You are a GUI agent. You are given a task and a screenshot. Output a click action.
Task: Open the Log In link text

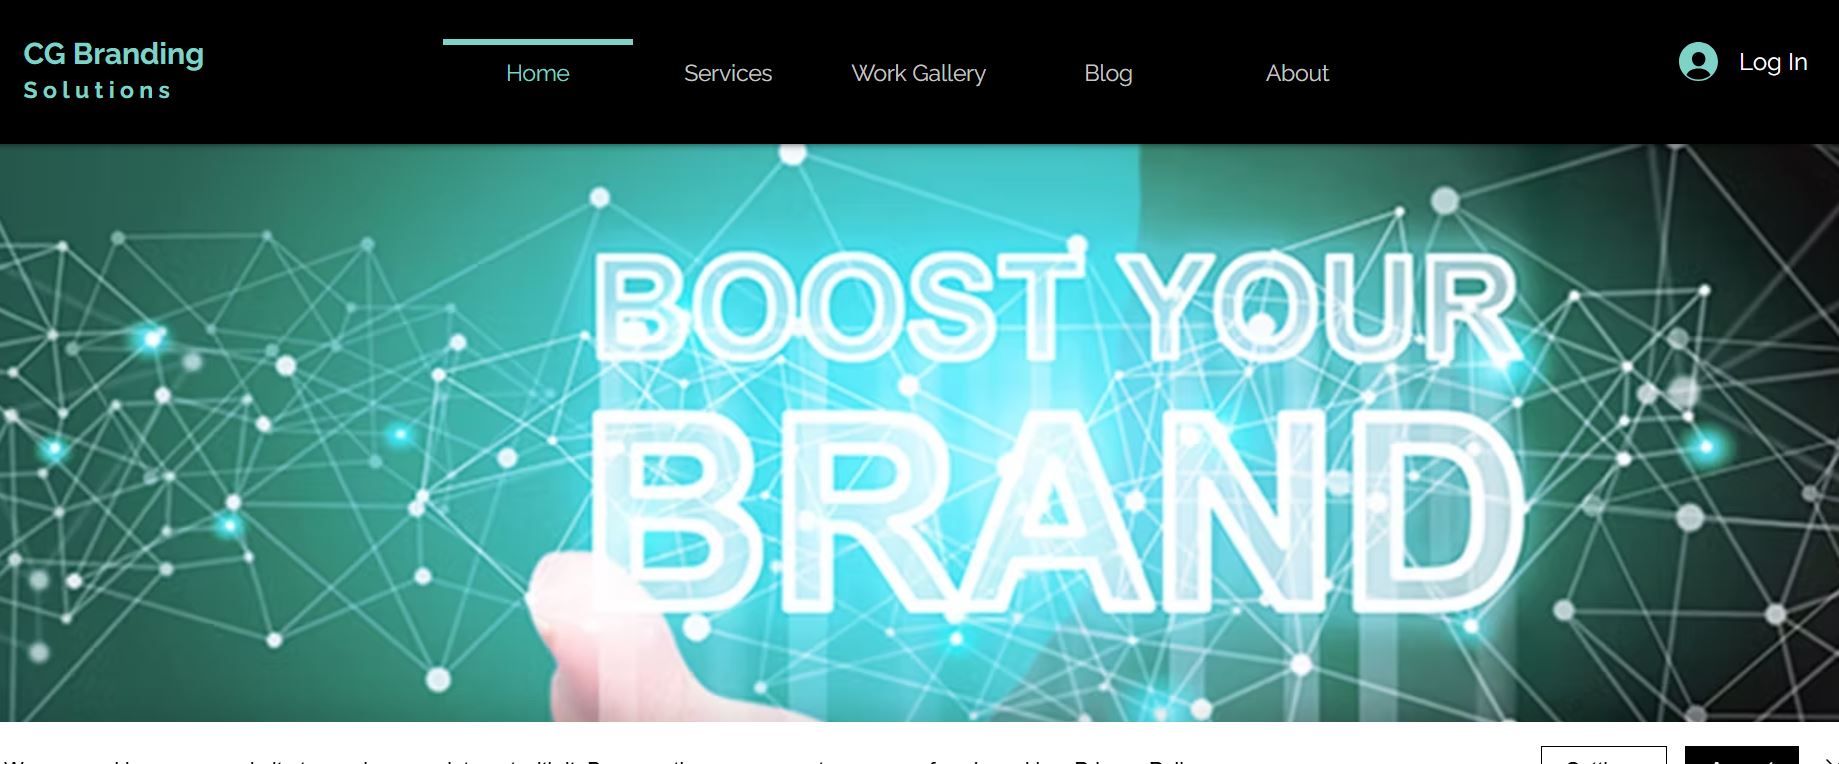coord(1773,62)
